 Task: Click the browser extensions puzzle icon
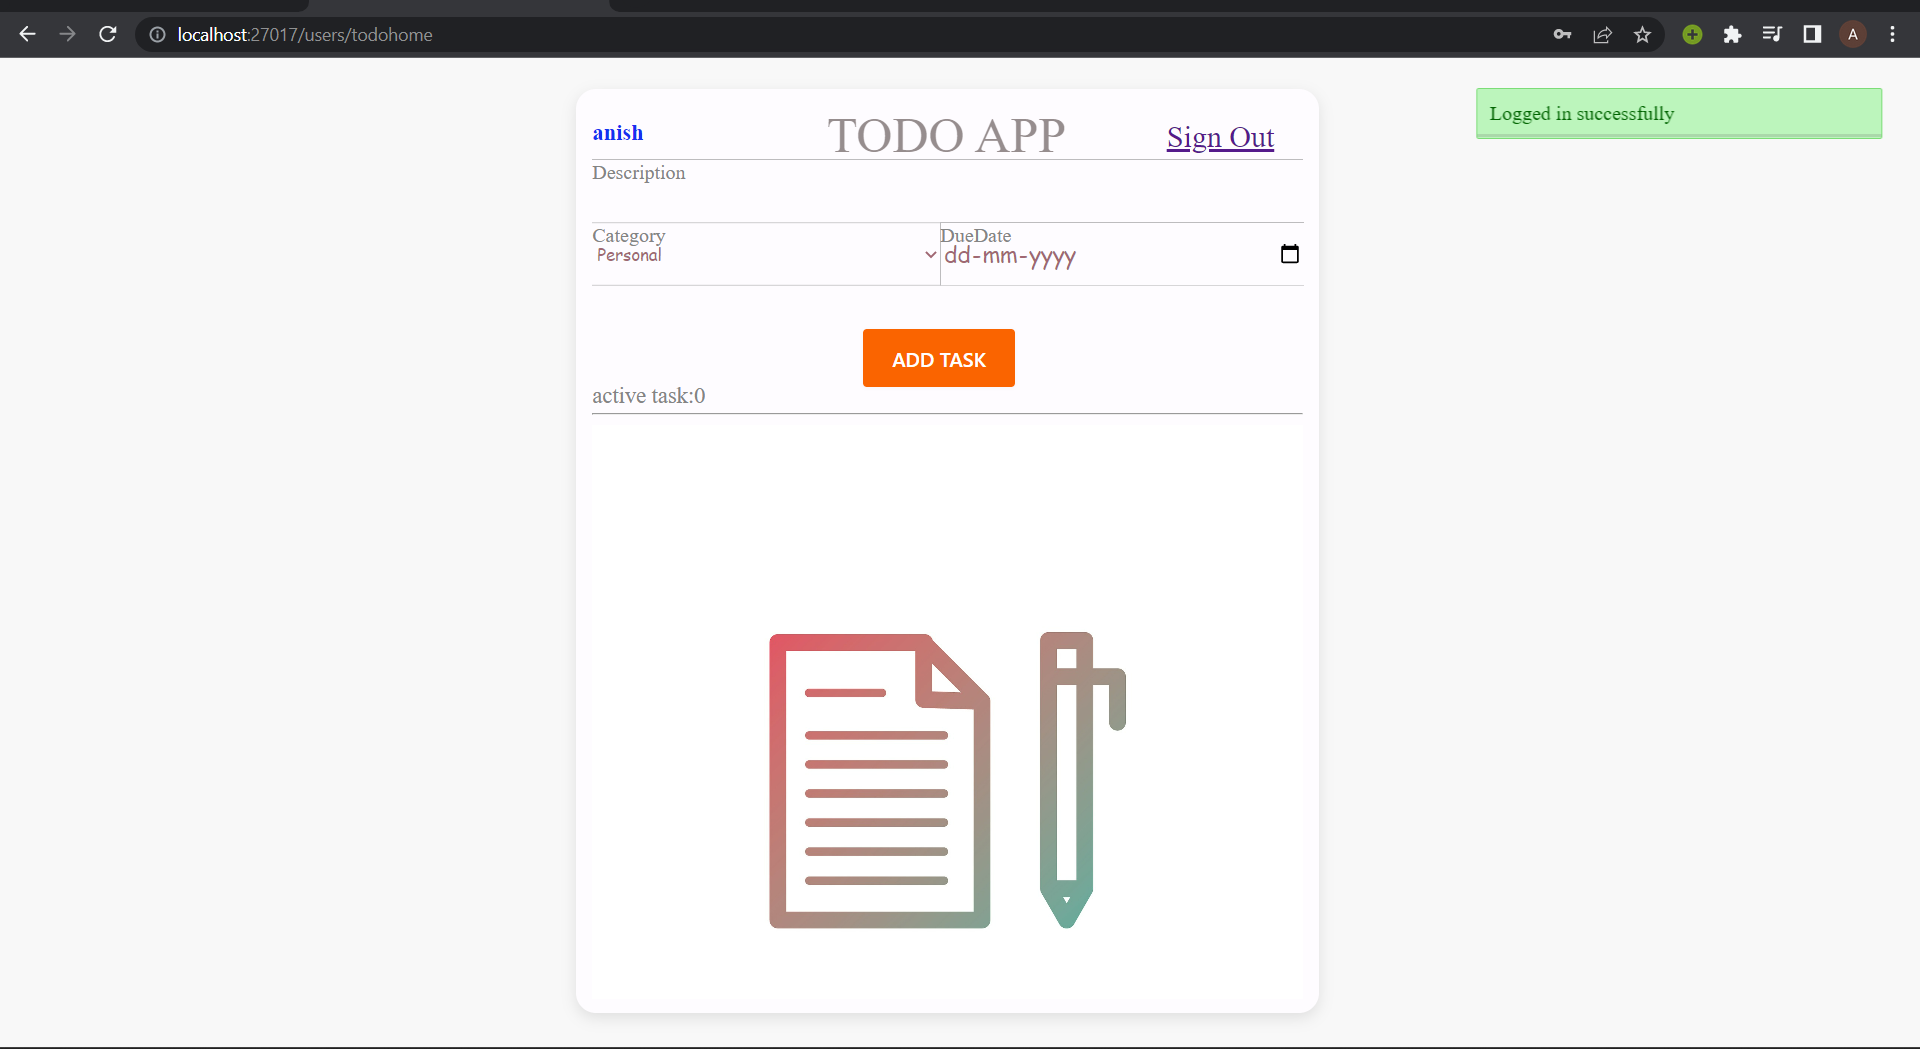pos(1732,34)
